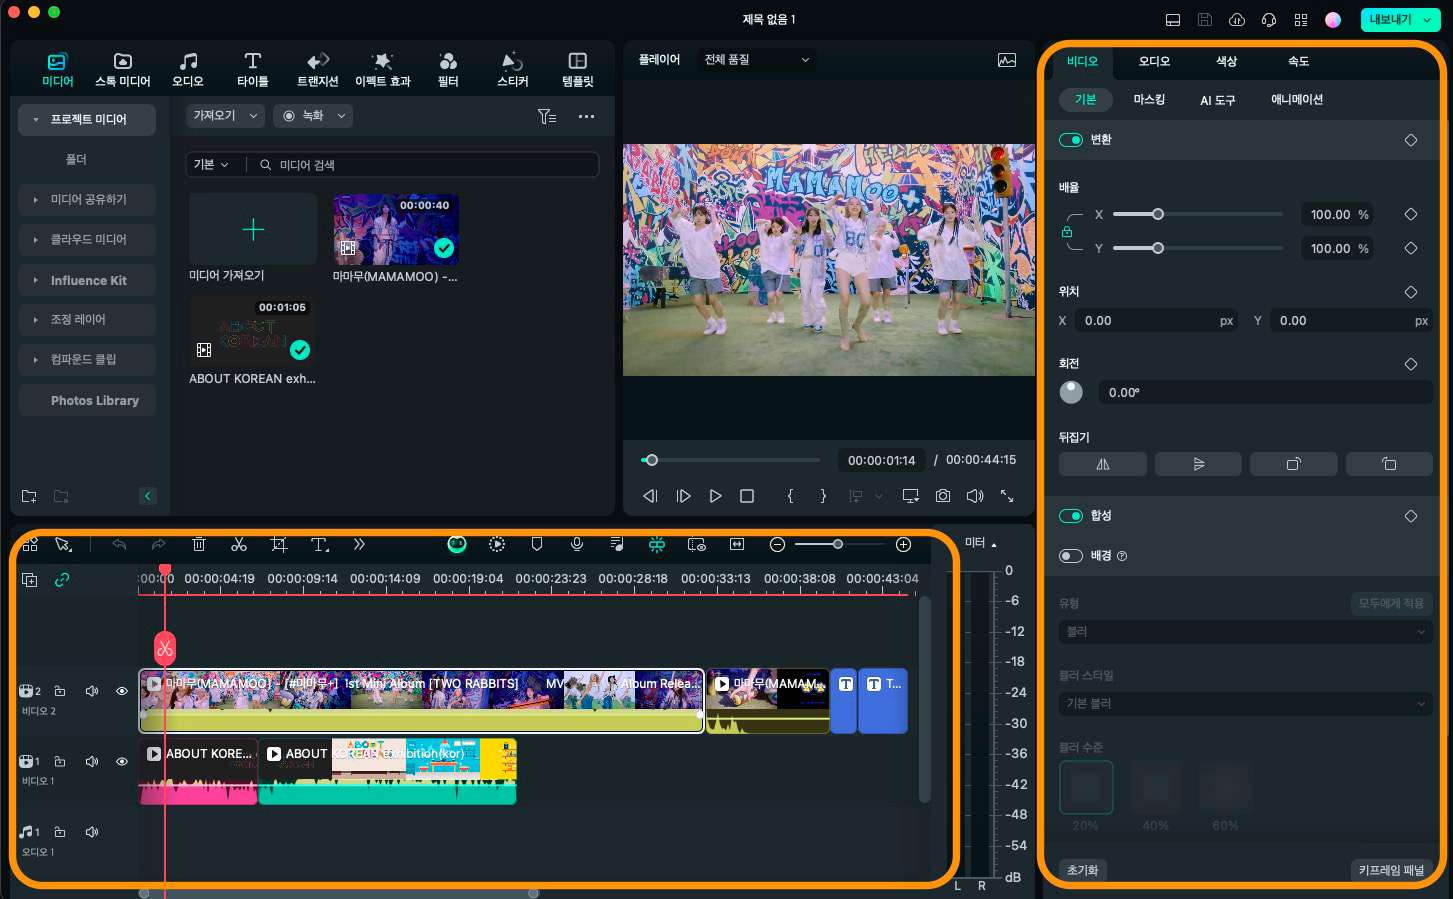The image size is (1453, 899).
Task: Click the 미디어 가져오기 plus tile
Action: [253, 229]
